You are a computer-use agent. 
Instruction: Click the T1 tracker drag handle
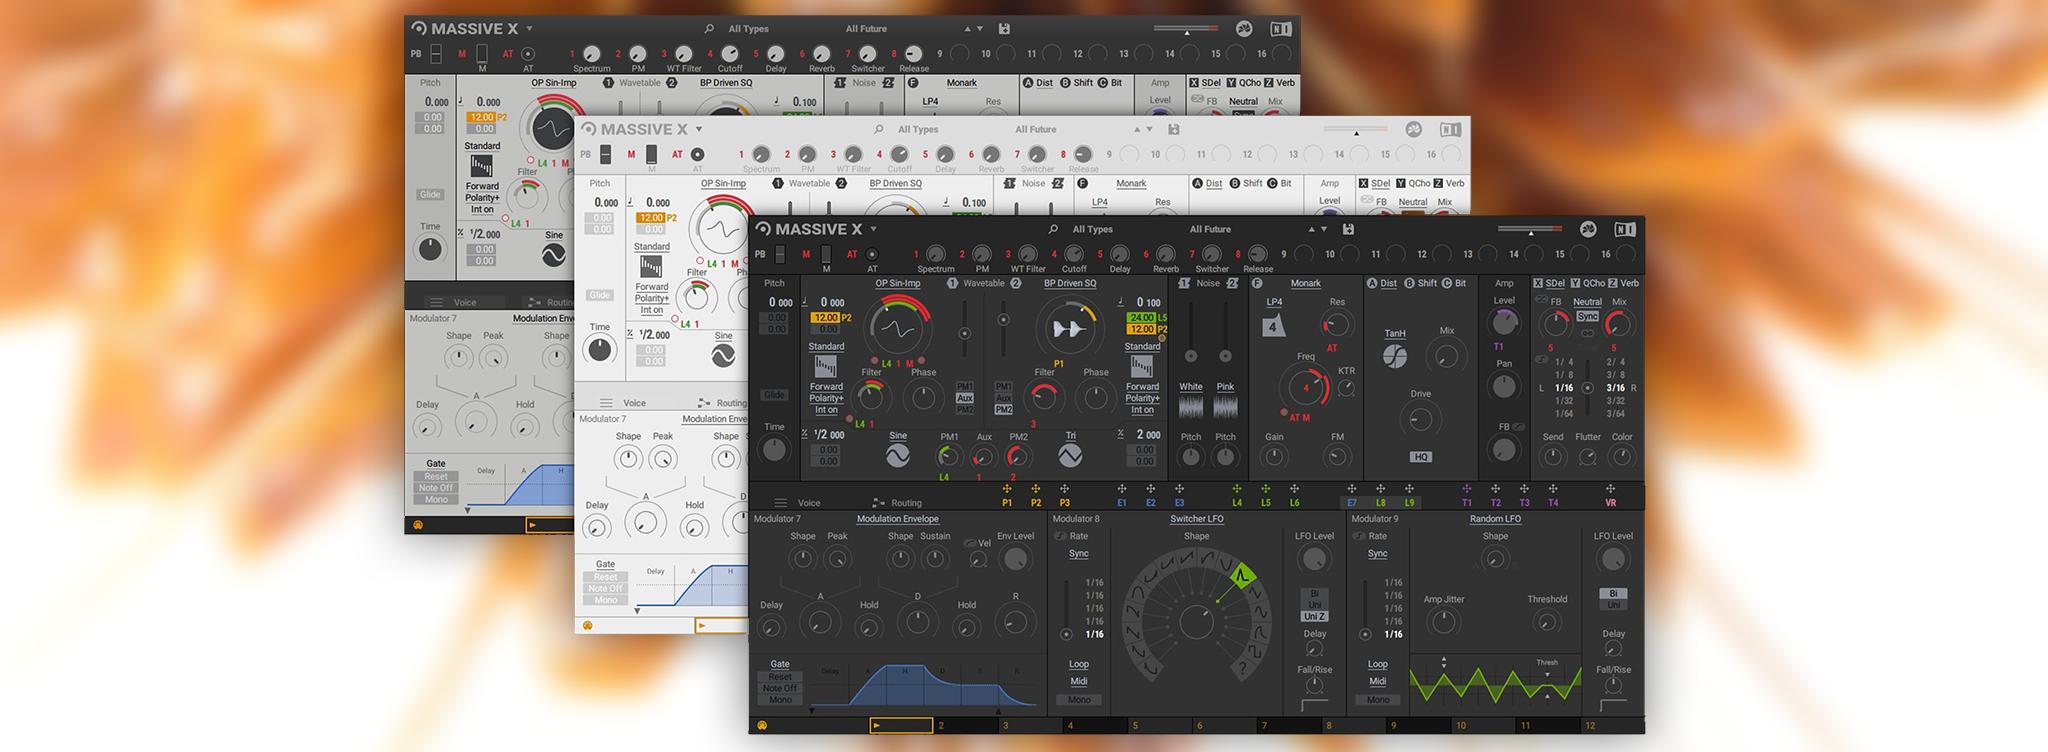[x=1467, y=490]
